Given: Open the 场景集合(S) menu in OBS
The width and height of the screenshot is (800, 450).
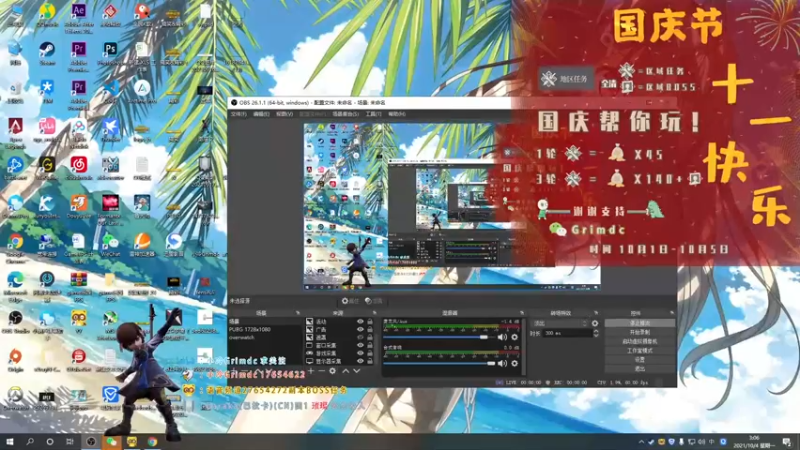Looking at the screenshot, I should [x=345, y=114].
